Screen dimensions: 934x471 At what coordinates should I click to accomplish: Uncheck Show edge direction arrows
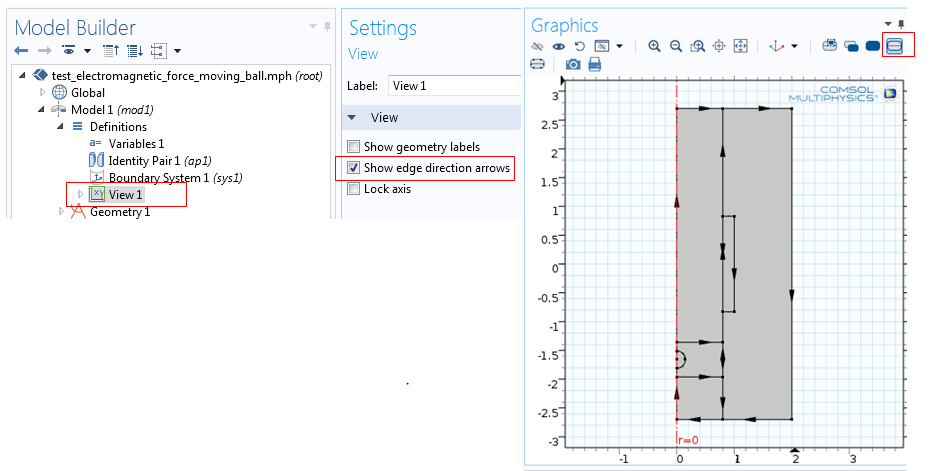[x=354, y=168]
